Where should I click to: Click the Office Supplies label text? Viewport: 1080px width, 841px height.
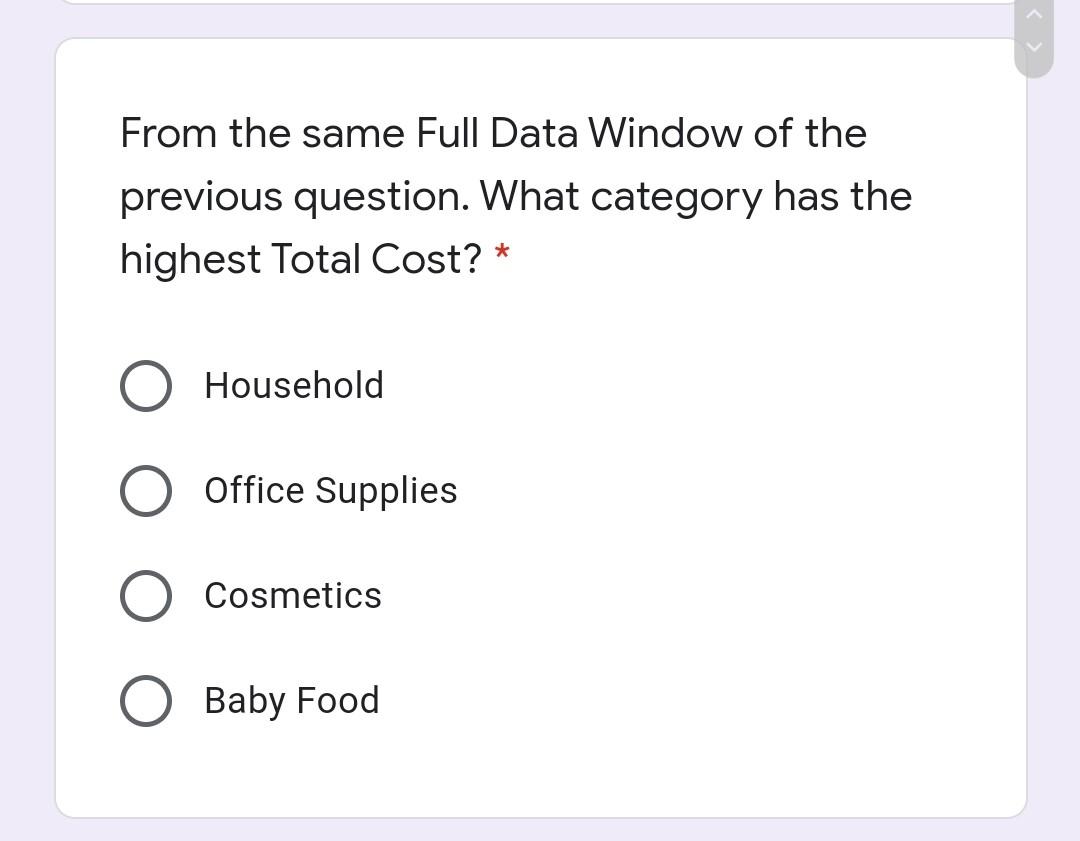coord(331,491)
